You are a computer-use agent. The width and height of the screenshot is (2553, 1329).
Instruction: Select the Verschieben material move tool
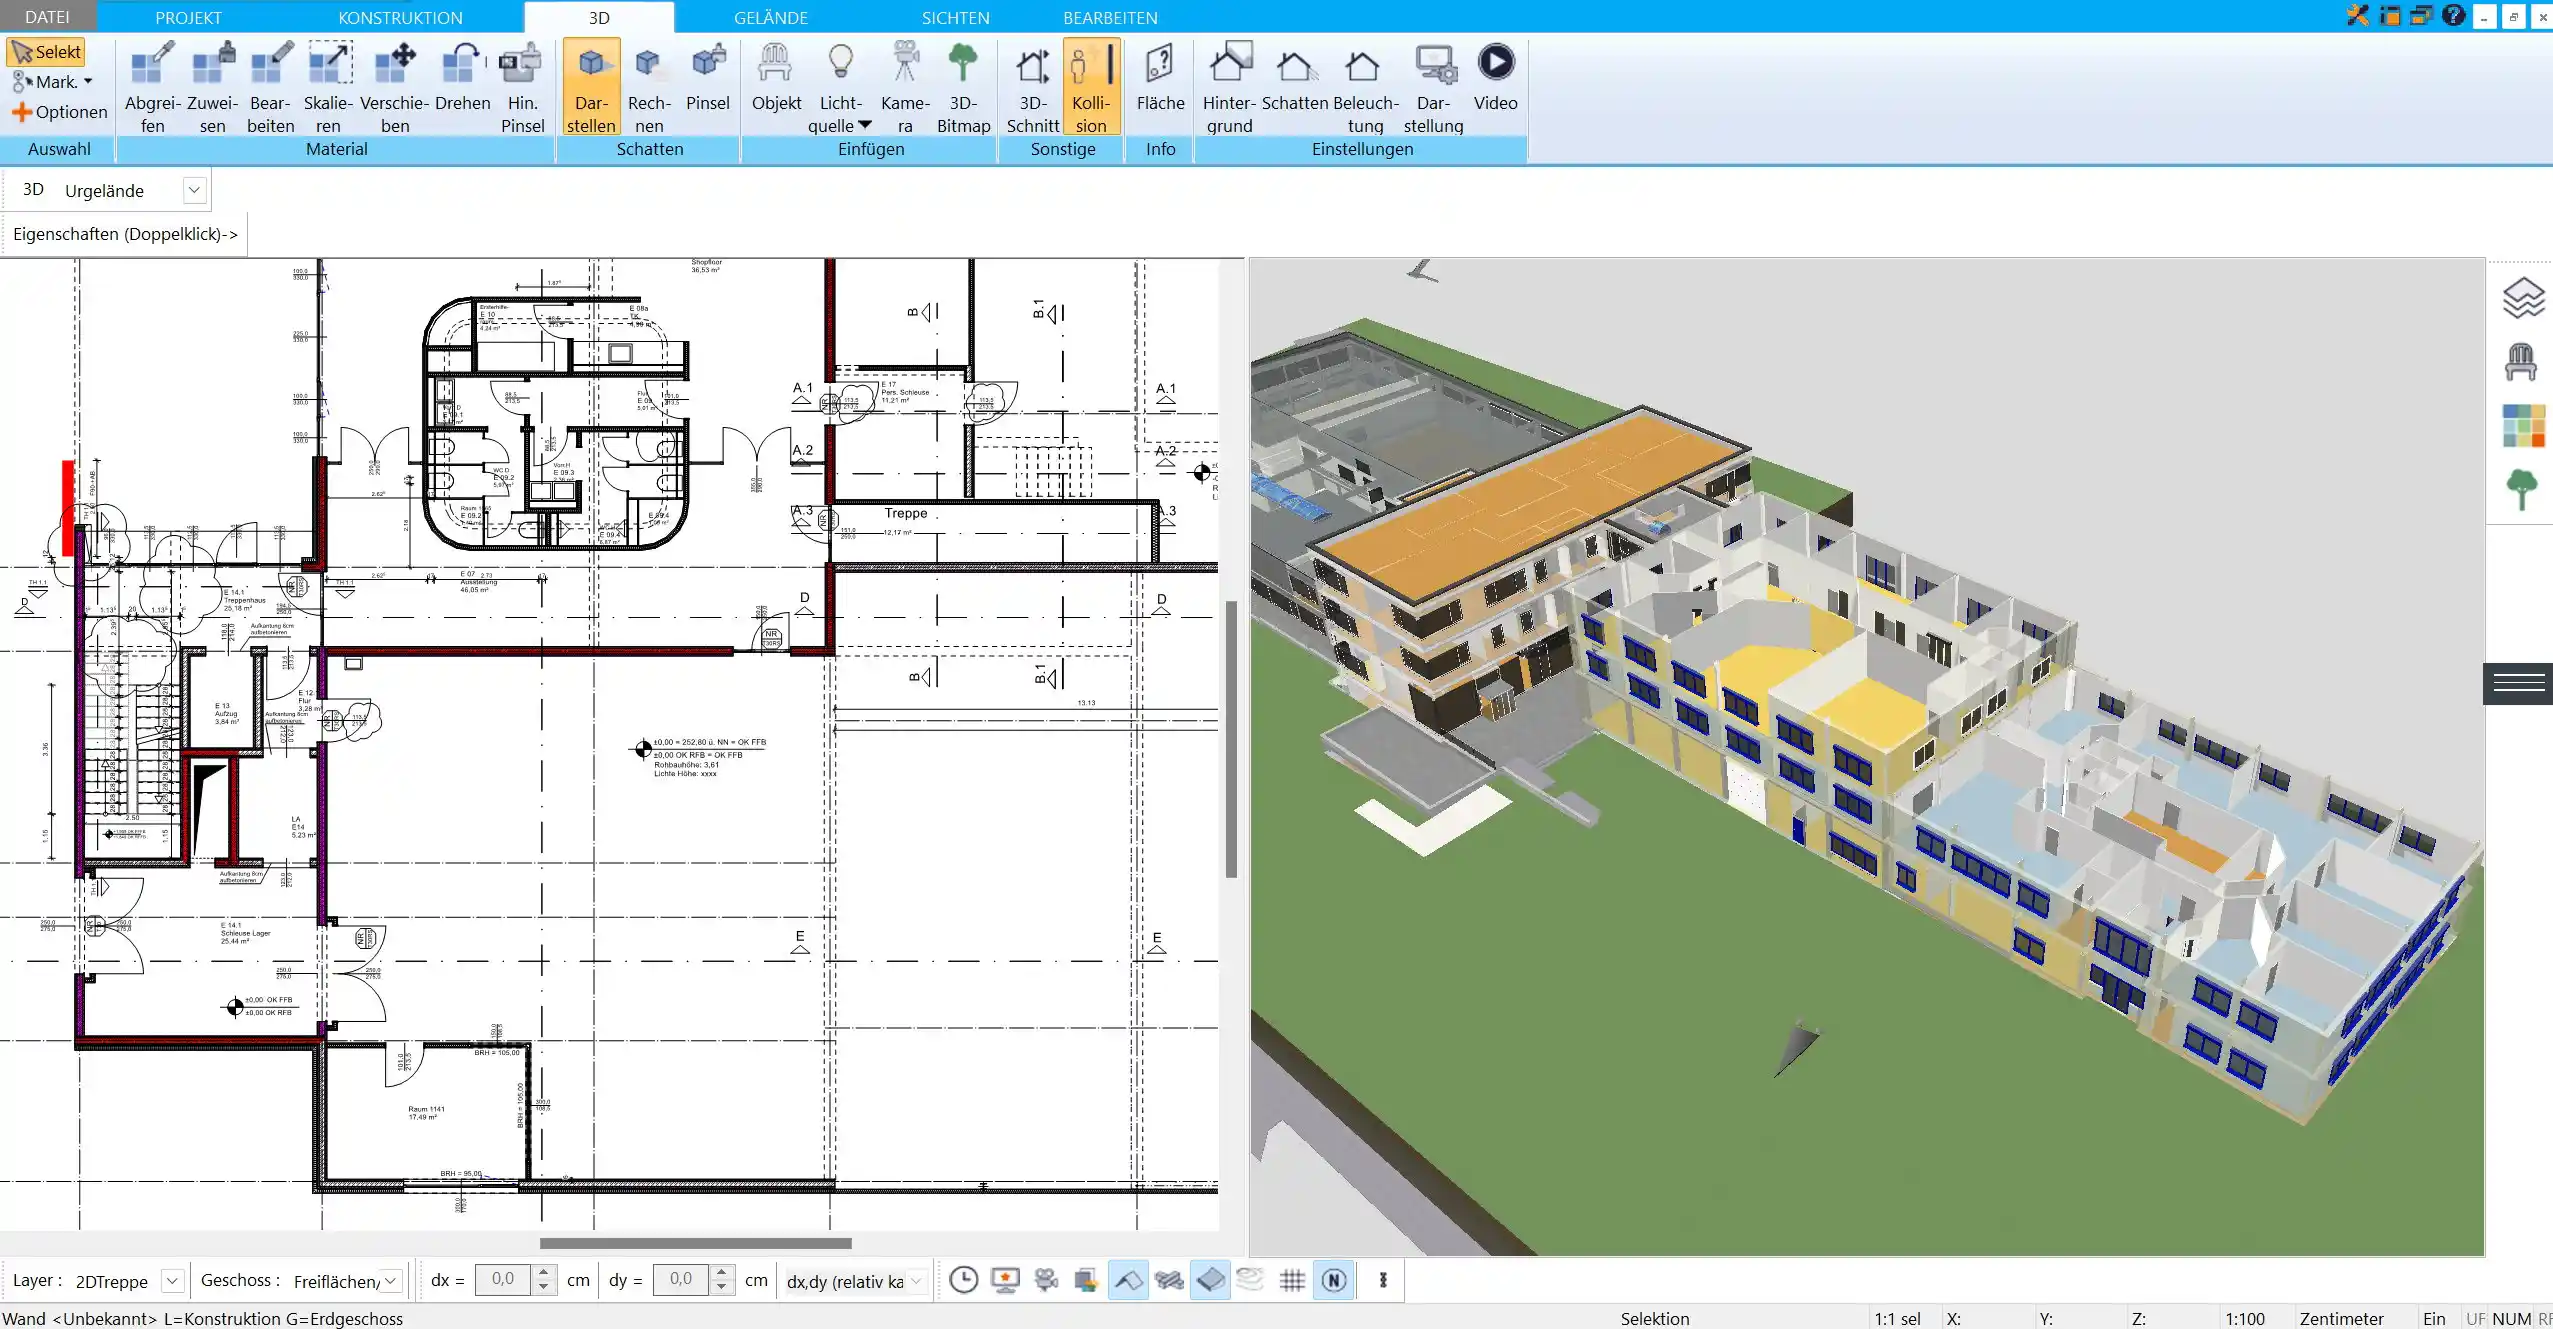point(395,87)
